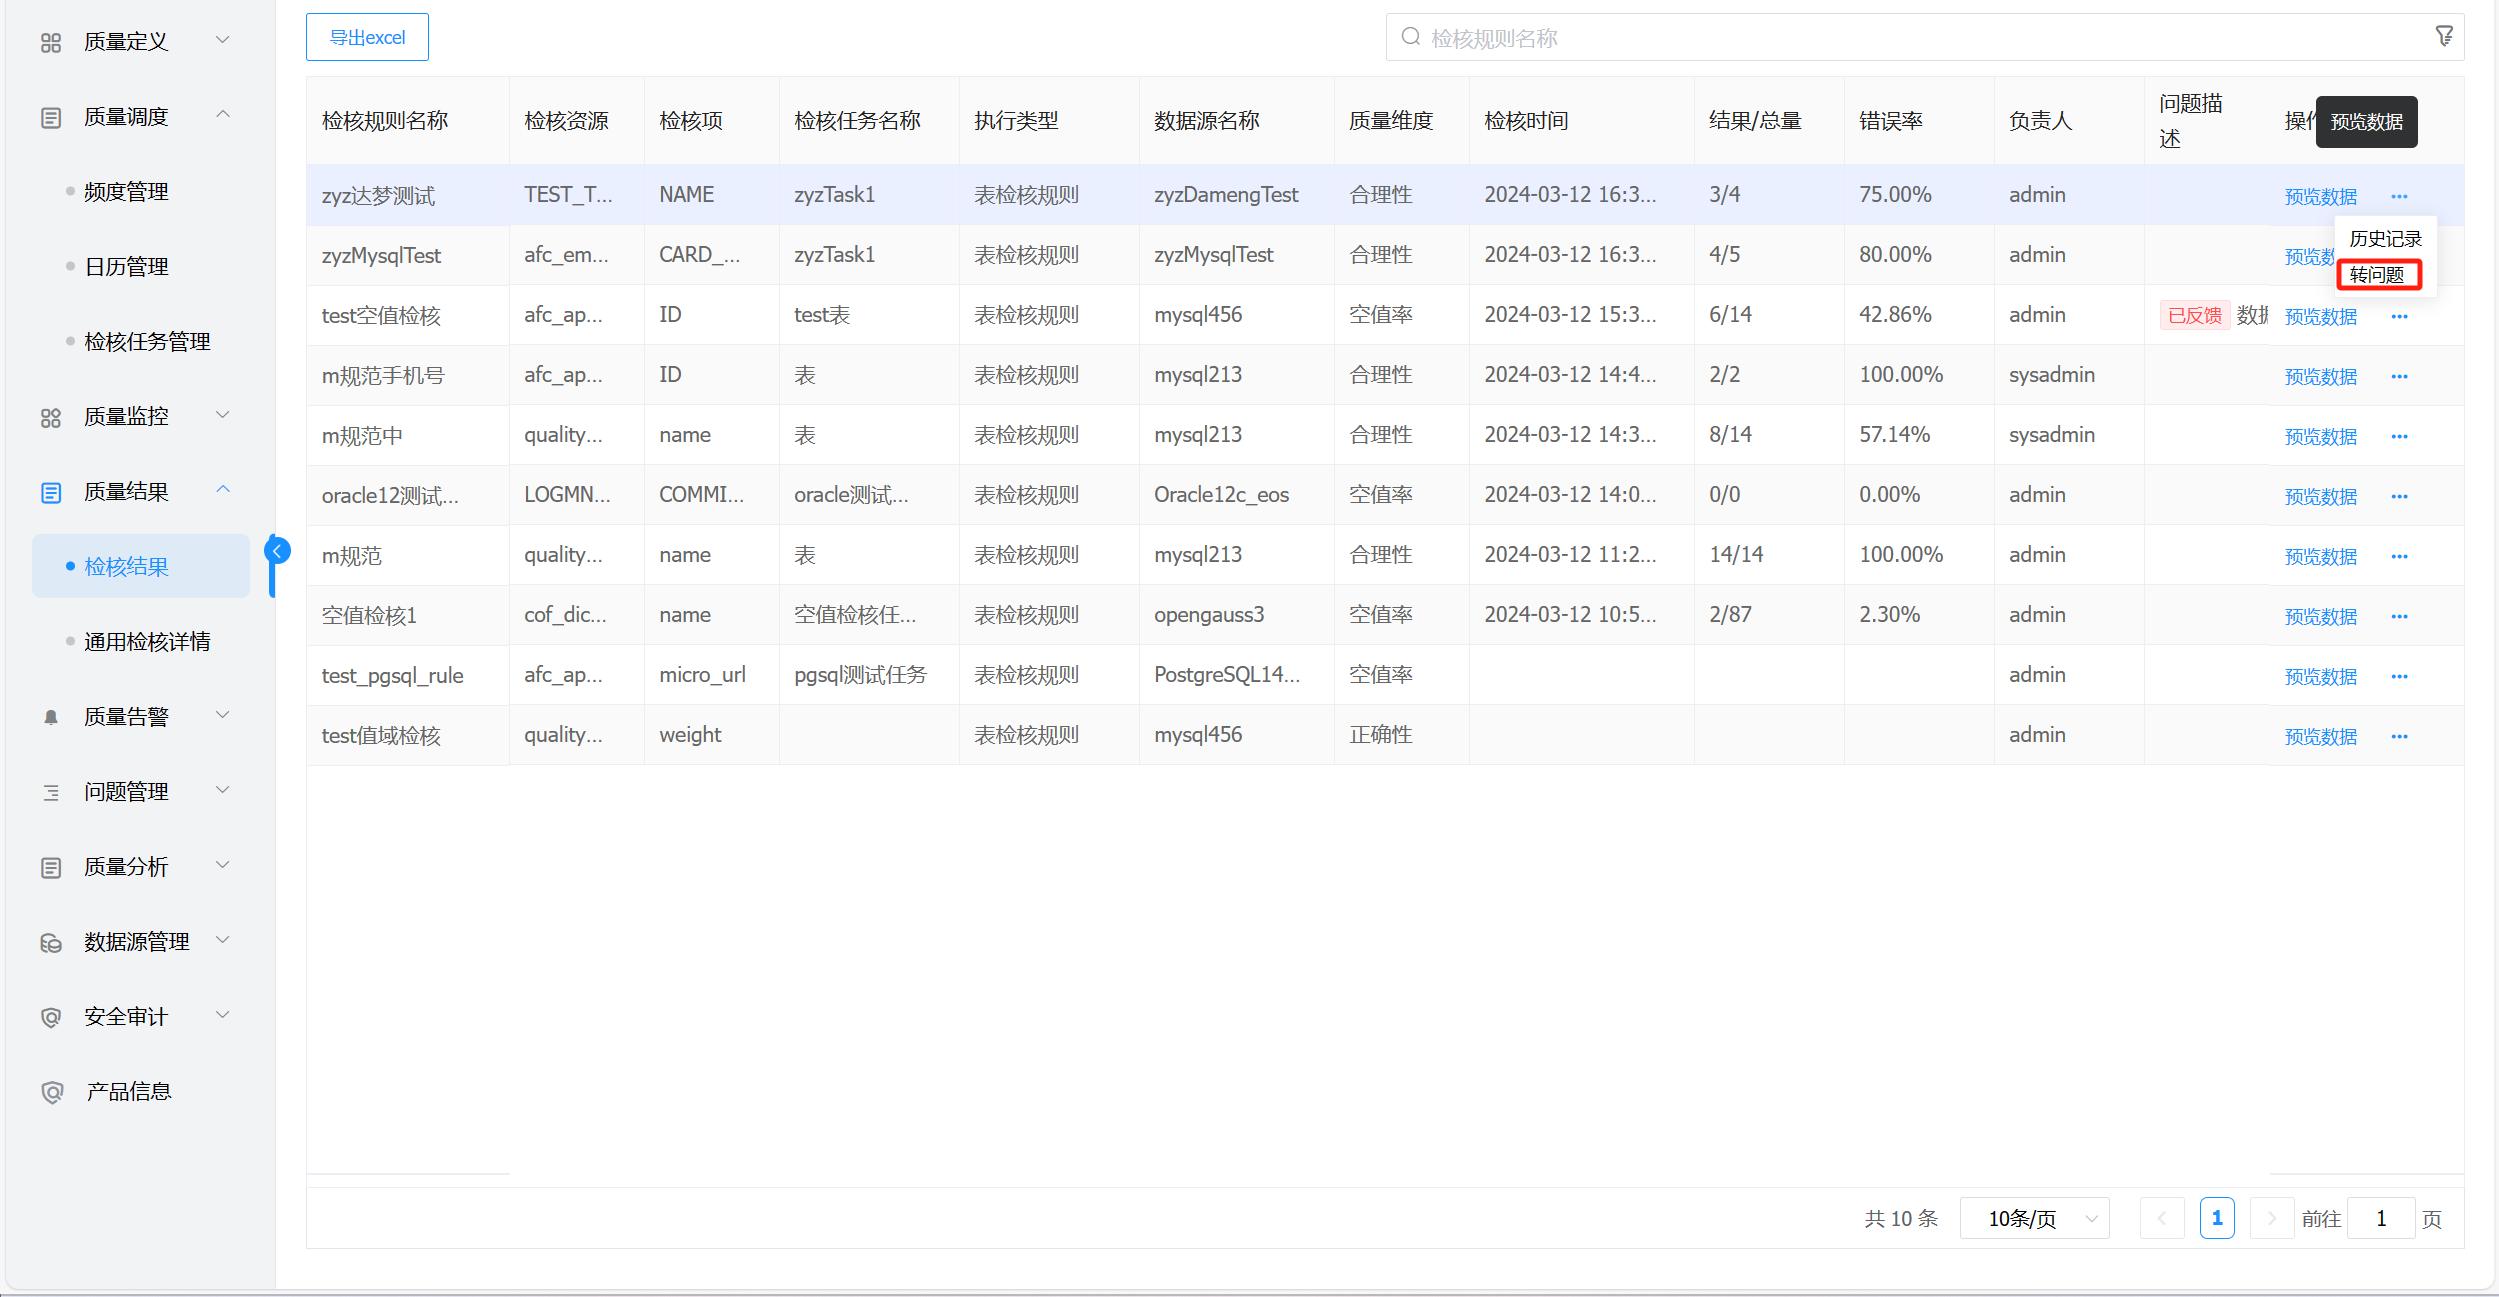
Task: Click ellipsis icon in zyz达梦测试 row
Action: coord(2399,196)
